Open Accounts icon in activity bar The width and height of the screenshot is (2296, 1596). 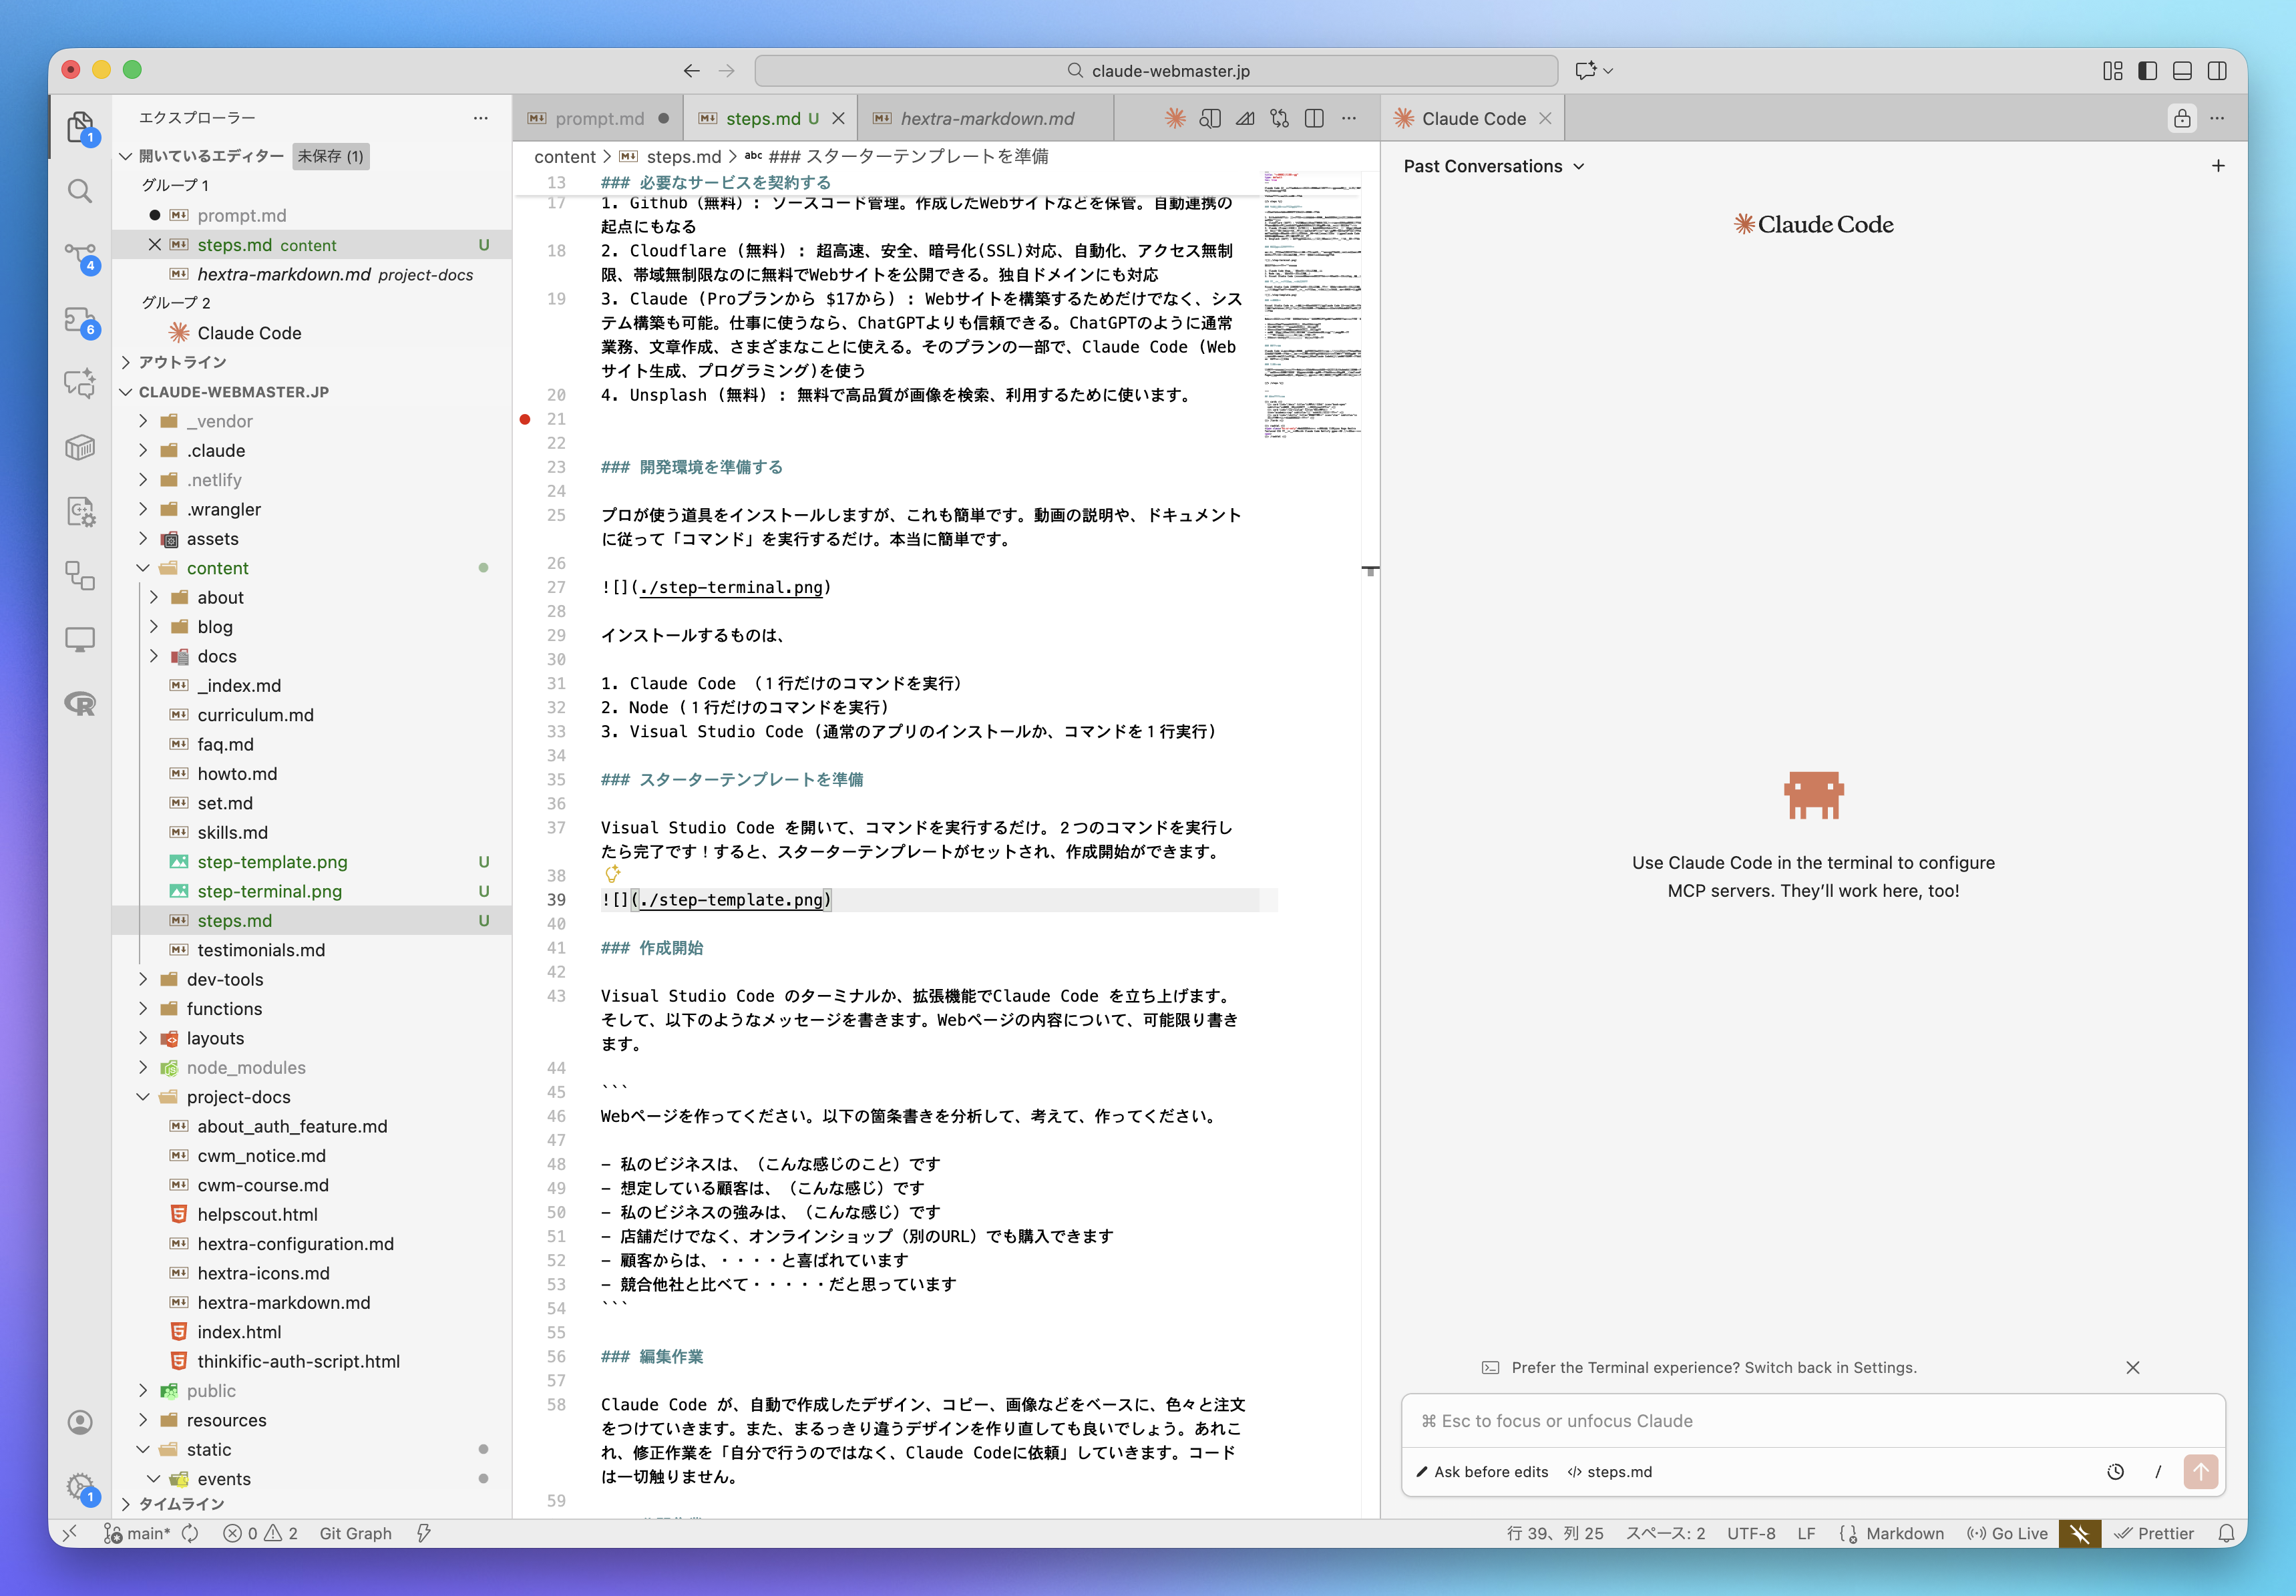click(x=80, y=1422)
